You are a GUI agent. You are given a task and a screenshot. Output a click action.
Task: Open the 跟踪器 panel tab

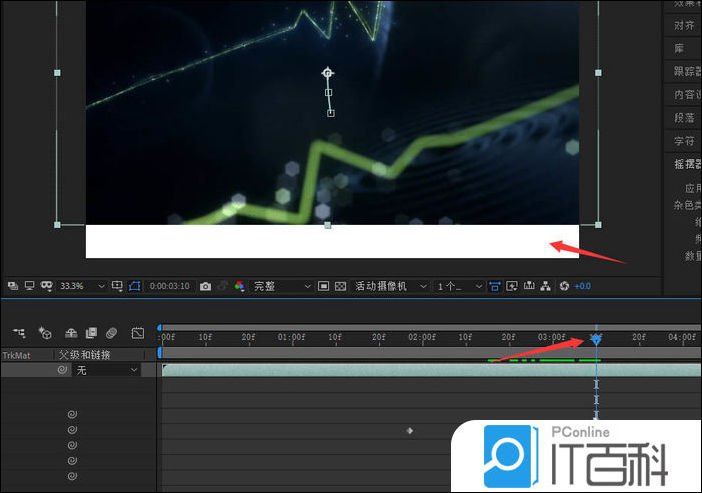(687, 71)
